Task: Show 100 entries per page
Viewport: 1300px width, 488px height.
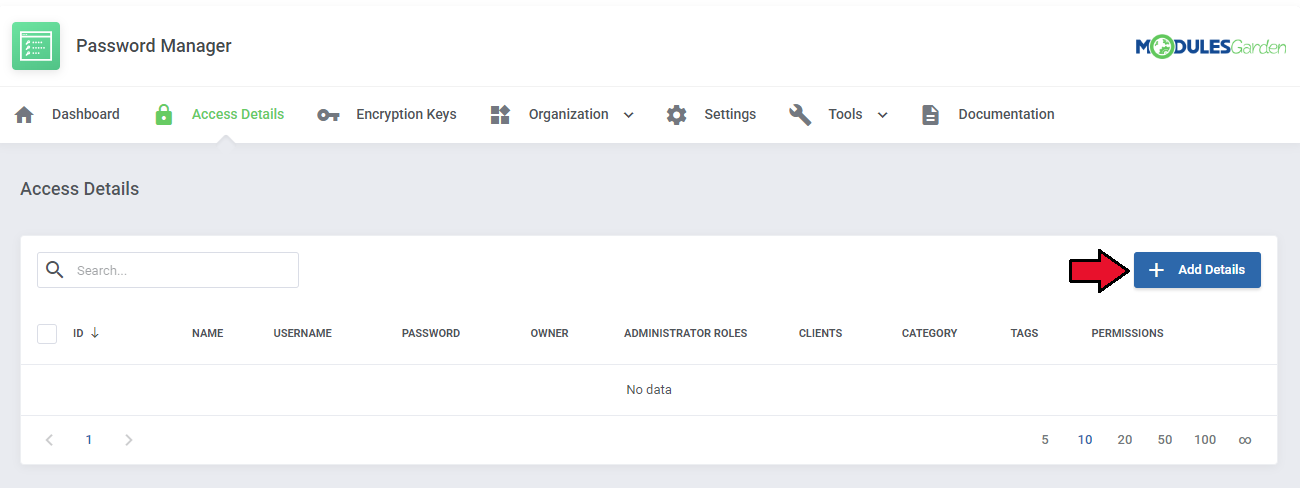Action: coord(1205,440)
